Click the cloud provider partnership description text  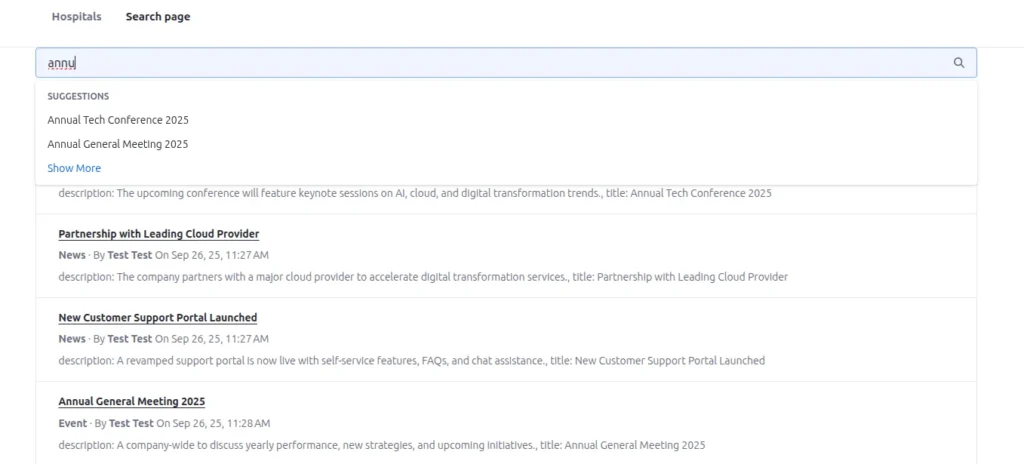tap(422, 277)
